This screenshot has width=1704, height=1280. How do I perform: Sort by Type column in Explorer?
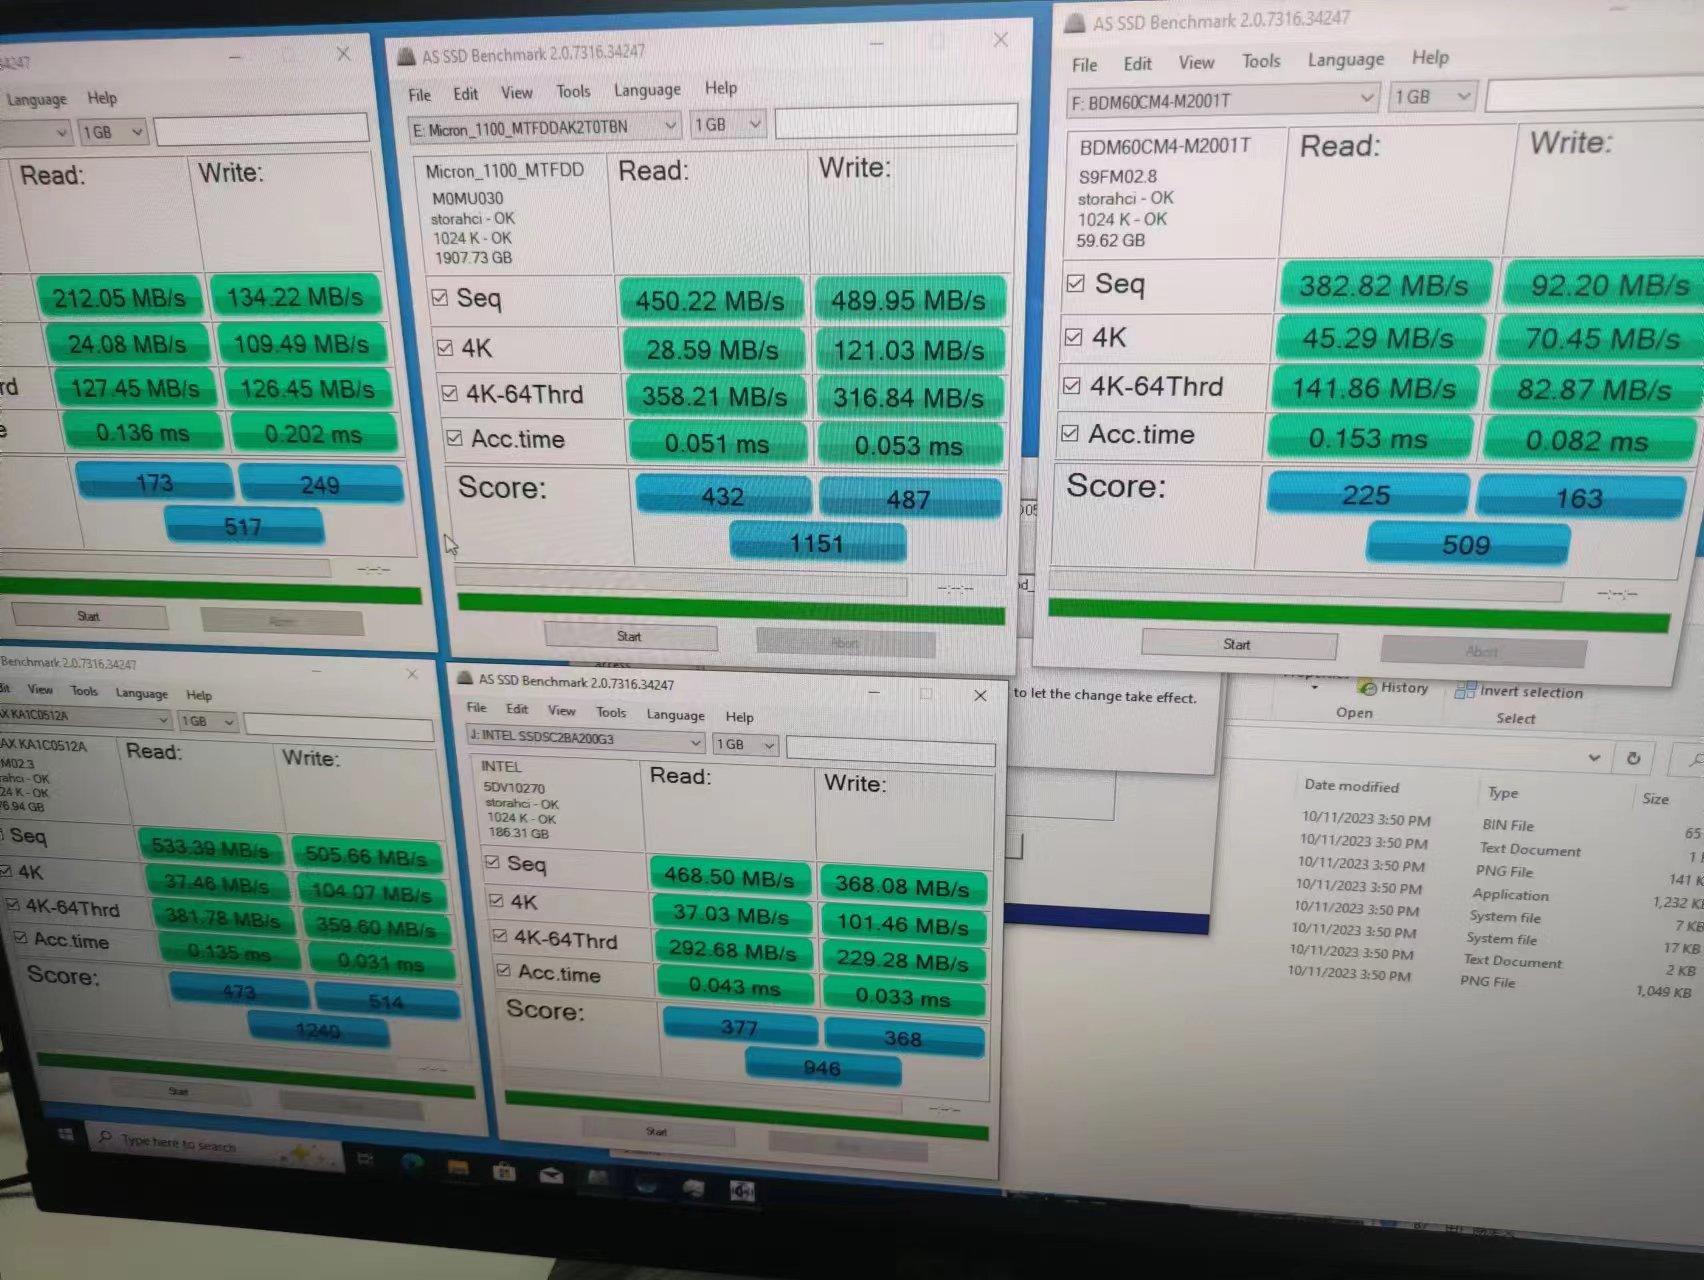coord(1503,792)
